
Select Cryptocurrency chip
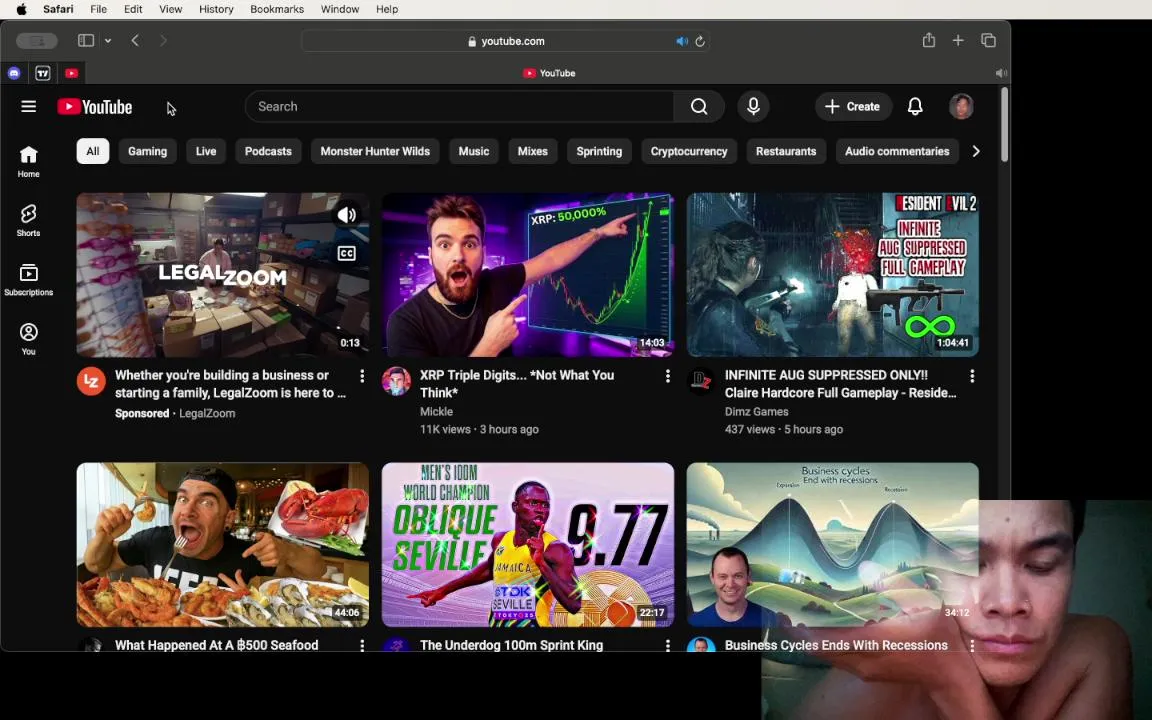point(688,151)
